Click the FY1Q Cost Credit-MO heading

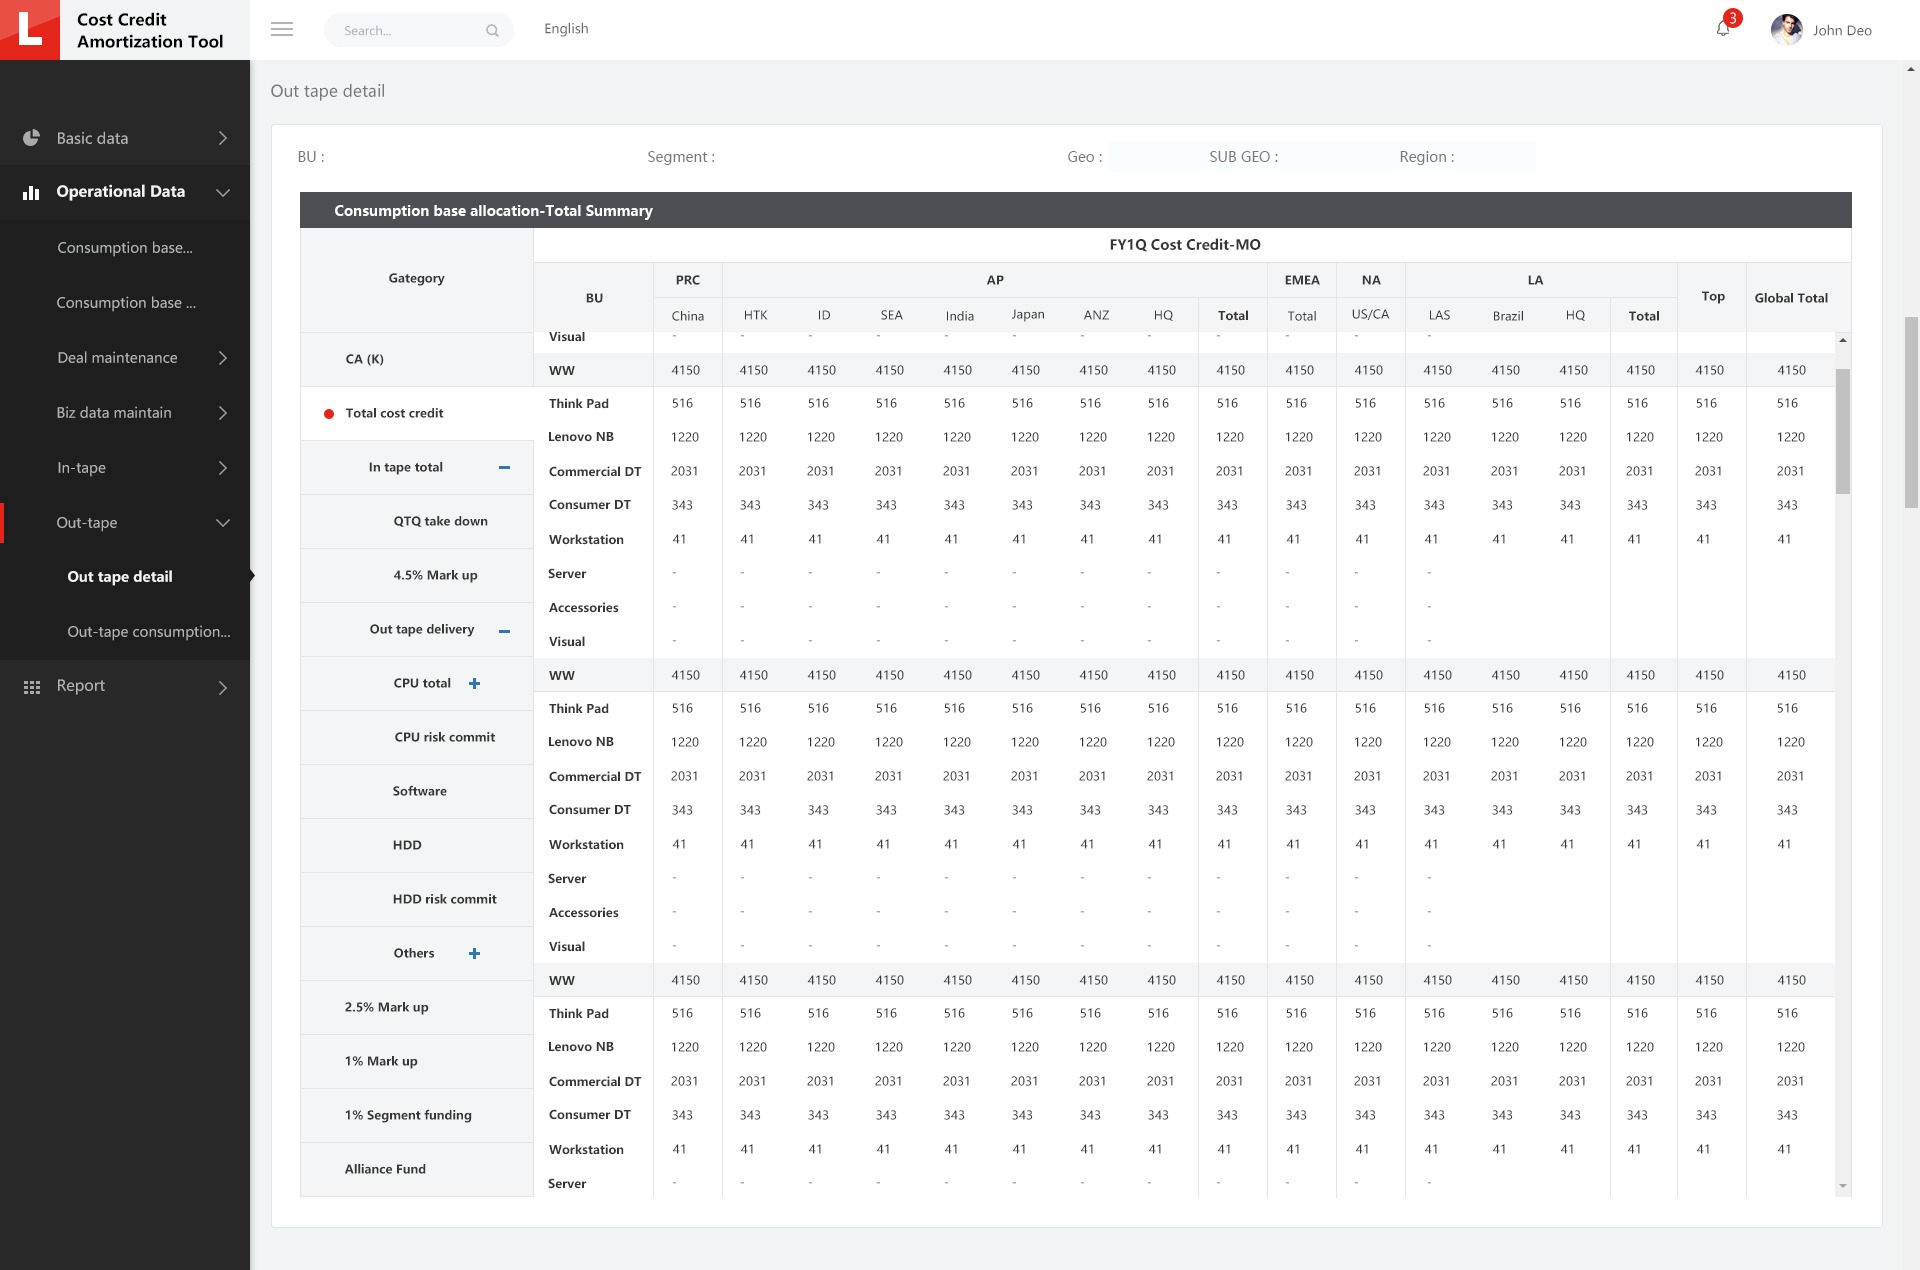tap(1184, 245)
